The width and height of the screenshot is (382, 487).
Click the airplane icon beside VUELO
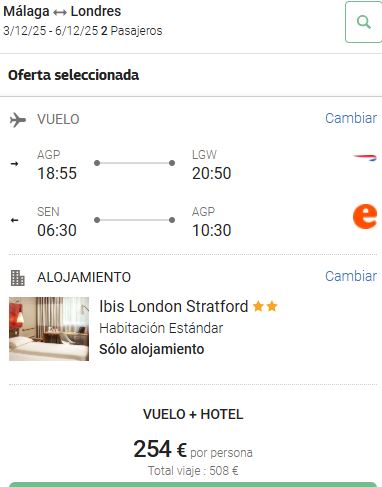tap(18, 120)
